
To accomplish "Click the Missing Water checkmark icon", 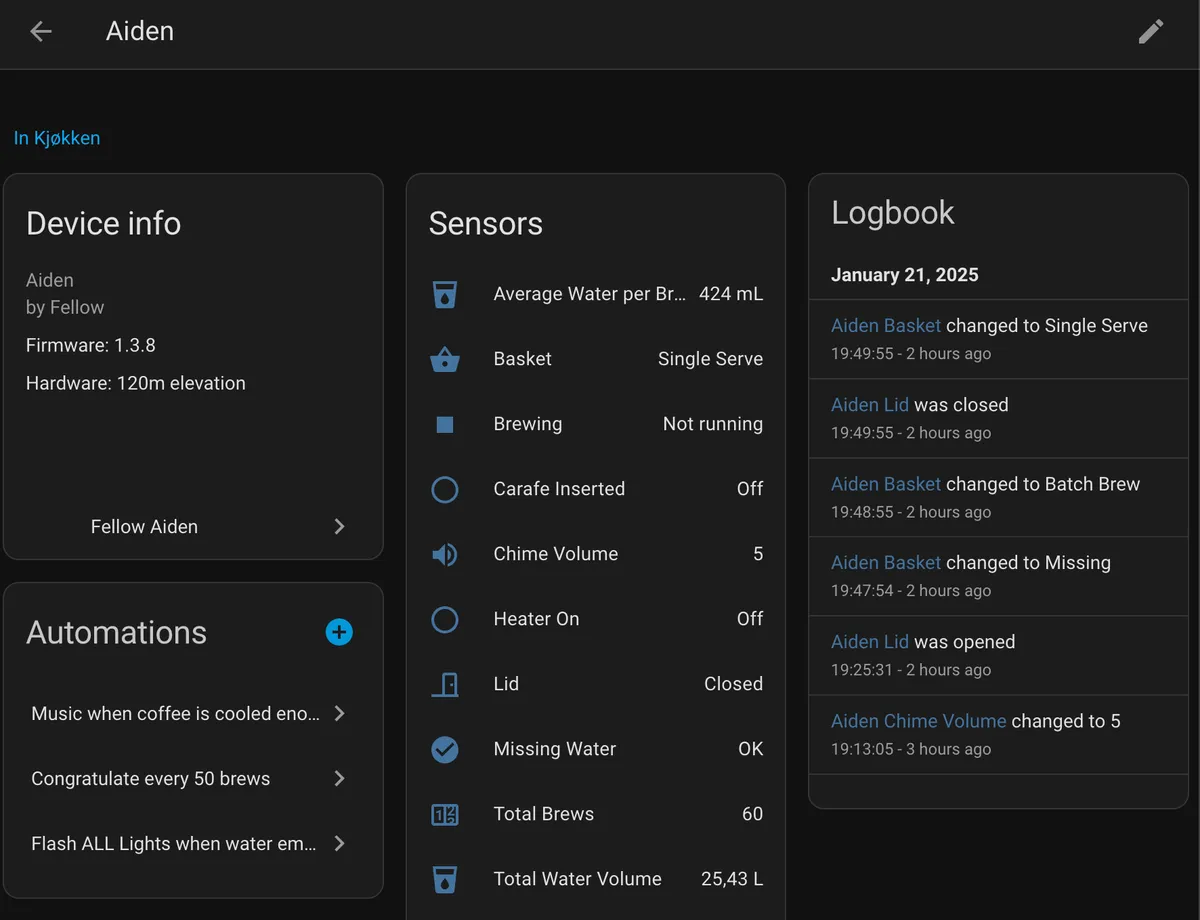I will coord(444,749).
